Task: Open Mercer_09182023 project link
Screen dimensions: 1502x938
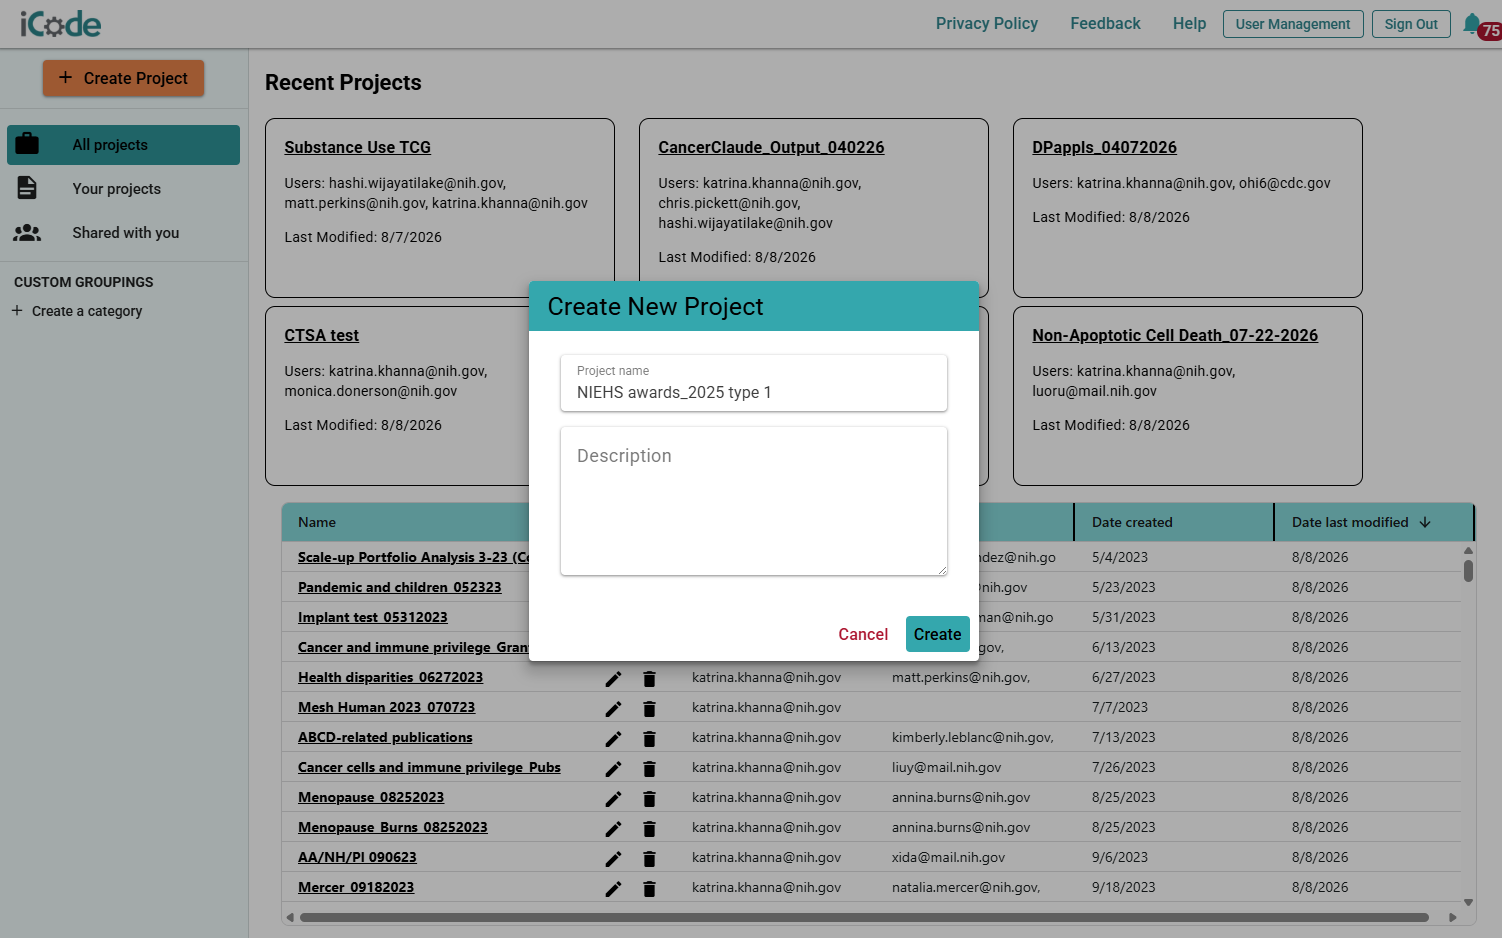Action: (x=356, y=887)
